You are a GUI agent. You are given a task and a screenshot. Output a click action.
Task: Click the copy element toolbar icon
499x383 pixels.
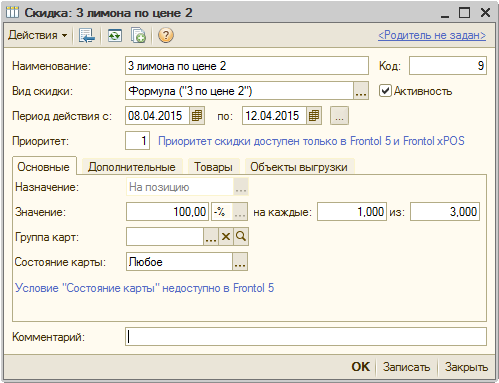click(138, 35)
